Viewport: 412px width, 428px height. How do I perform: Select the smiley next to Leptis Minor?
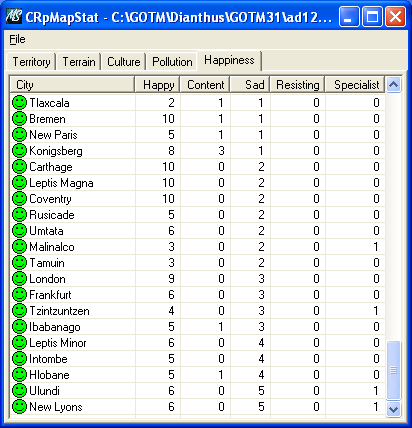[19, 343]
